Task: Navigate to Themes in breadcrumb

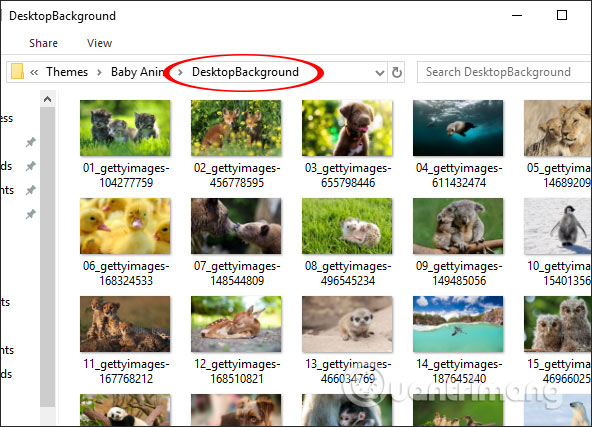Action: [x=67, y=72]
